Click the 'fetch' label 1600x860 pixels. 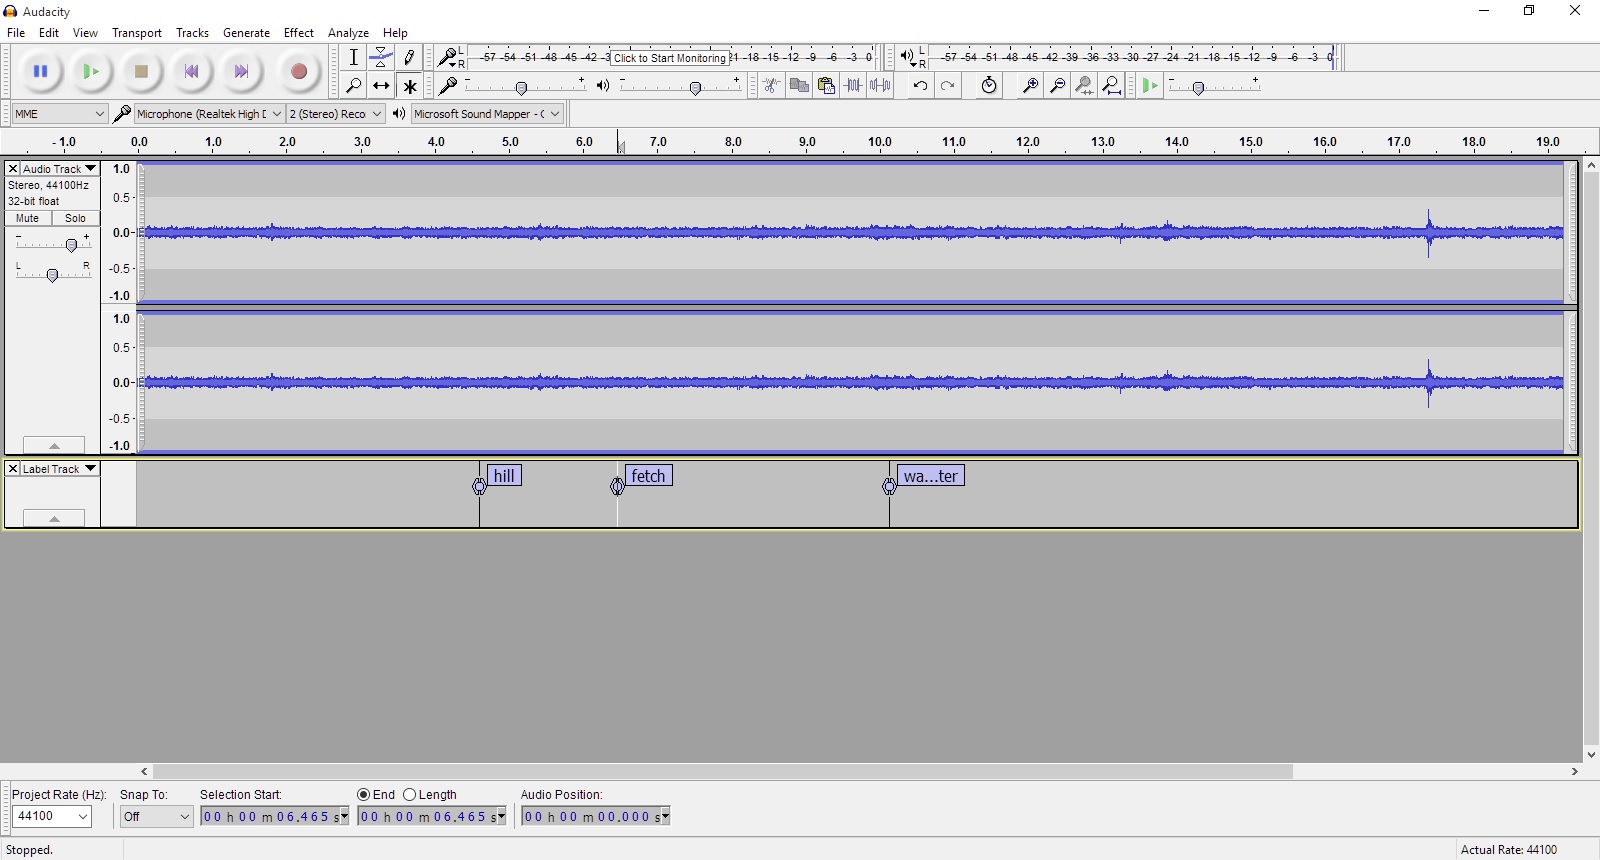[x=648, y=476]
